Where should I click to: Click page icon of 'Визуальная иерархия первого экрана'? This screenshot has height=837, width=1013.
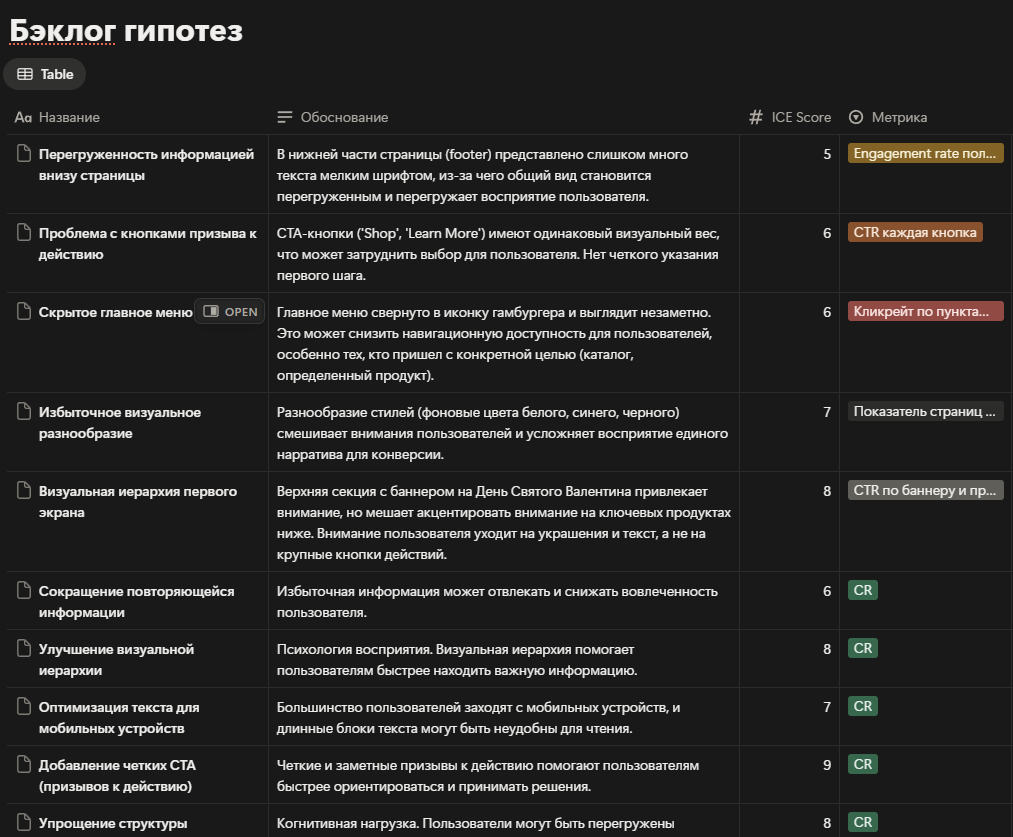[24, 491]
